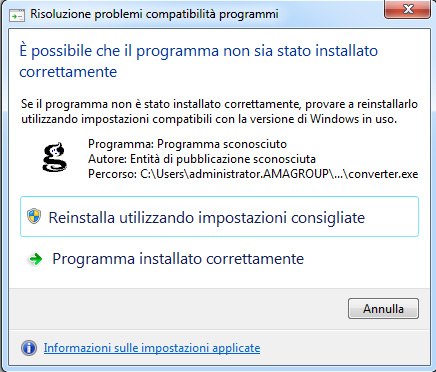436x372 pixels.
Task: Click the Annulla button
Action: [383, 308]
